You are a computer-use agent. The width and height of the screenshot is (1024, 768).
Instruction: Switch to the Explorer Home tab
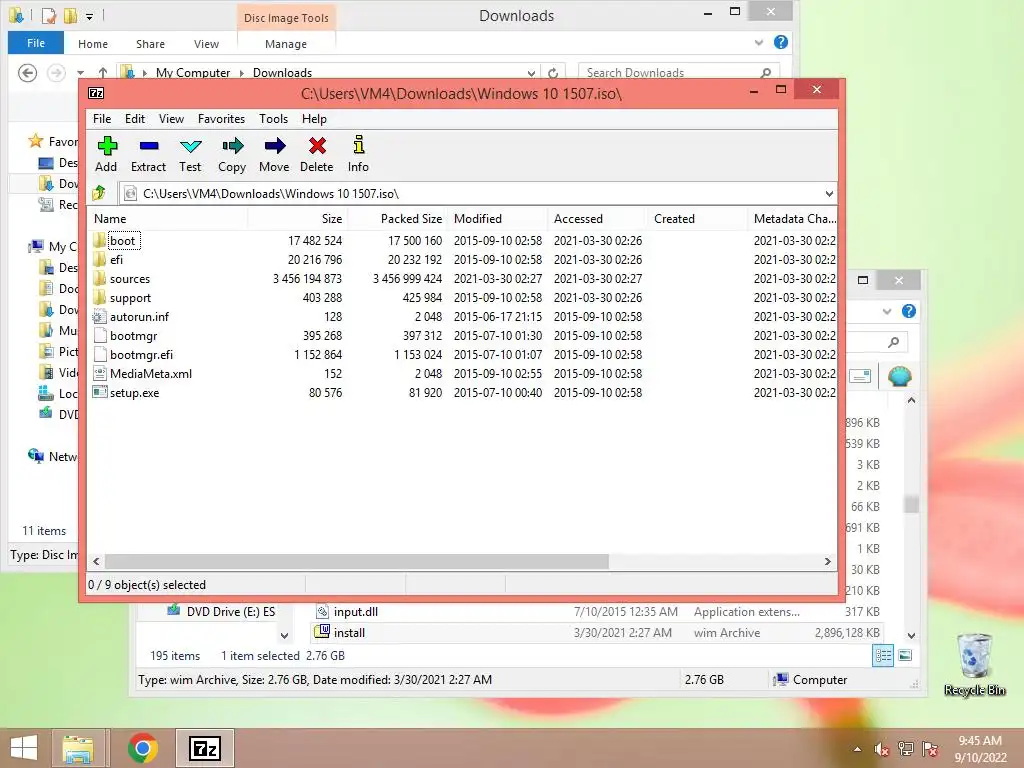click(x=93, y=44)
